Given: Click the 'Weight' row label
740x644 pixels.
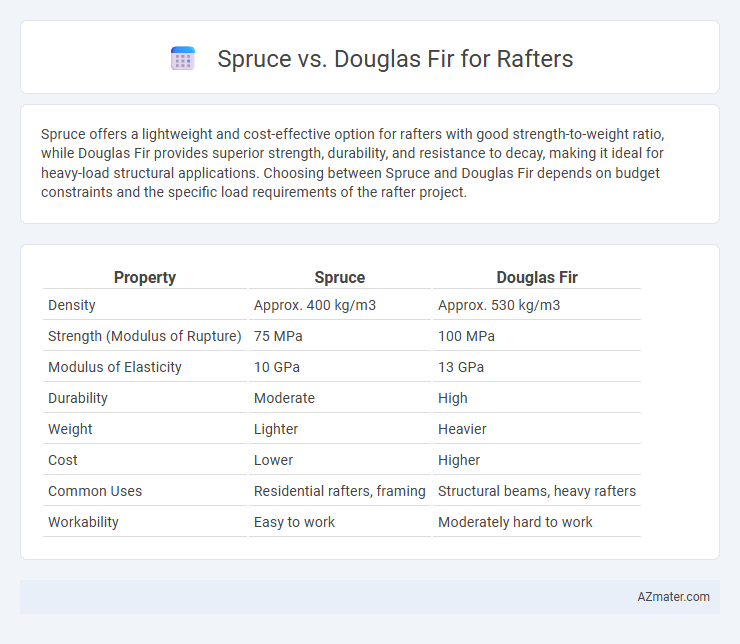Looking at the screenshot, I should pyautogui.click(x=70, y=429).
